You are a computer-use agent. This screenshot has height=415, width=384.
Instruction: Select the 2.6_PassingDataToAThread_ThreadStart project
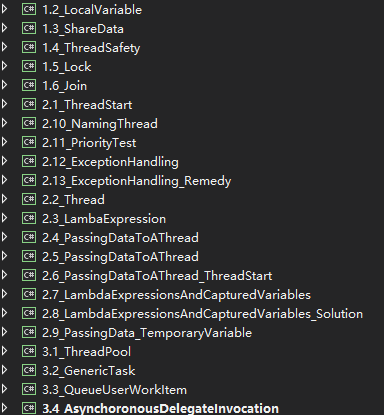click(x=157, y=276)
